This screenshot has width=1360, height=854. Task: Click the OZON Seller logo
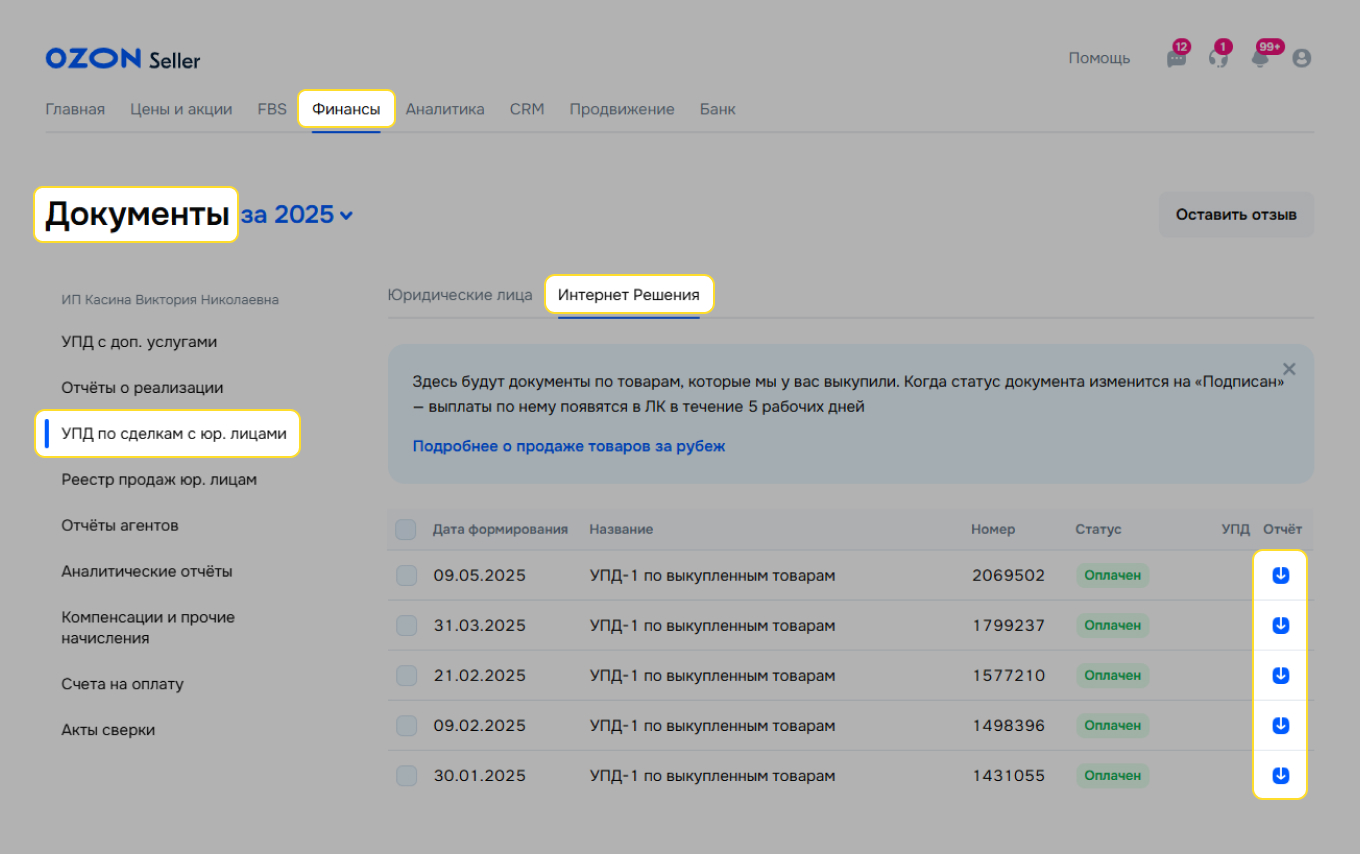click(123, 59)
